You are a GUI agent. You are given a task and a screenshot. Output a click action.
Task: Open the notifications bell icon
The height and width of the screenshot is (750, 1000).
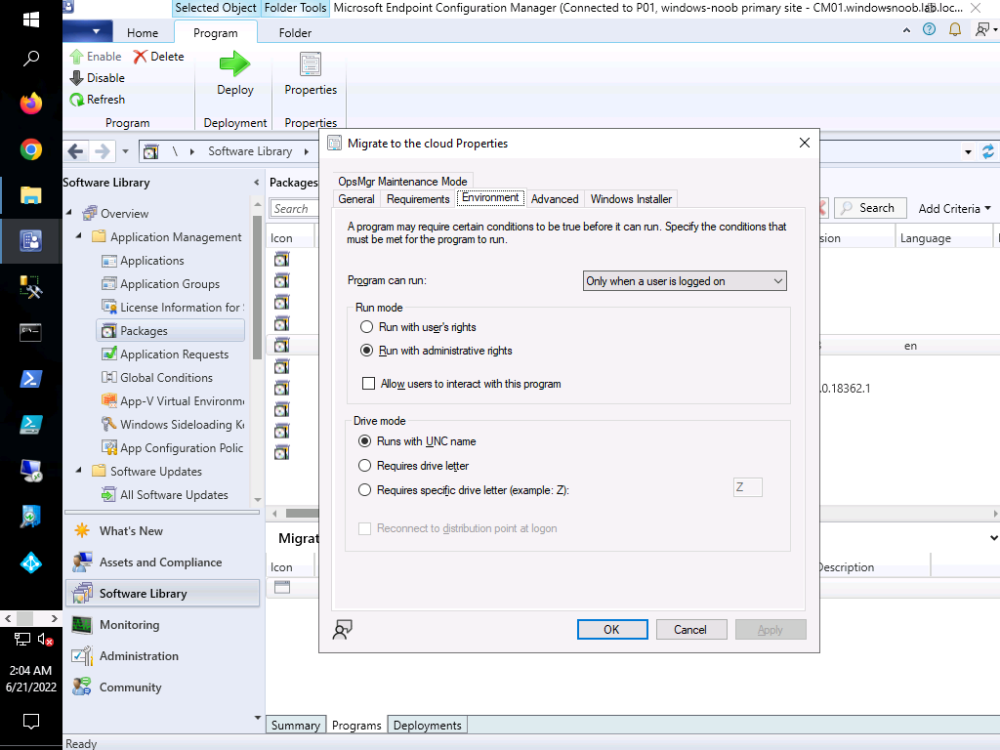click(x=955, y=29)
